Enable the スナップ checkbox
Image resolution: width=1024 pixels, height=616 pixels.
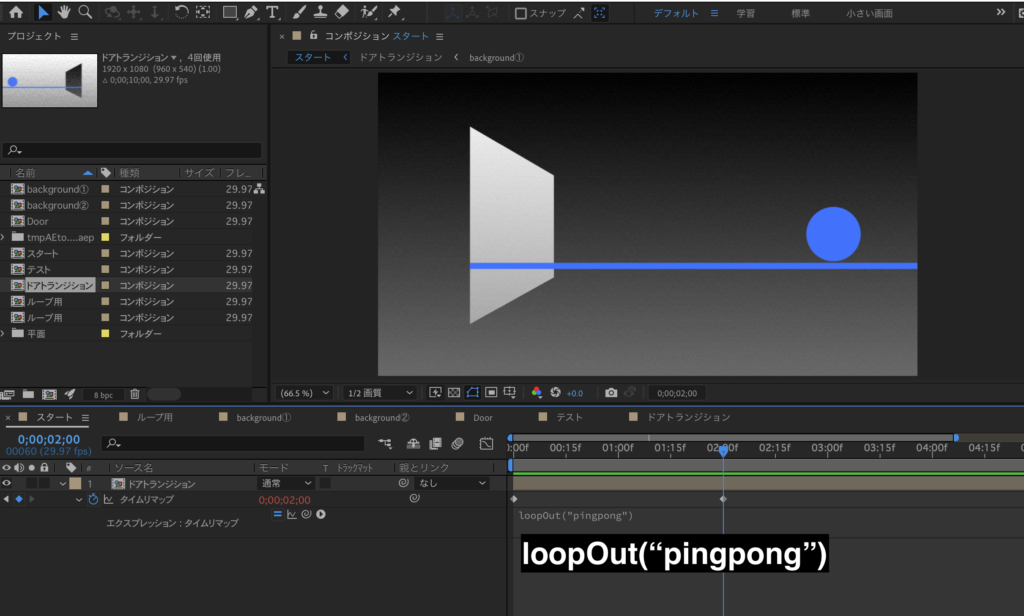tap(521, 14)
